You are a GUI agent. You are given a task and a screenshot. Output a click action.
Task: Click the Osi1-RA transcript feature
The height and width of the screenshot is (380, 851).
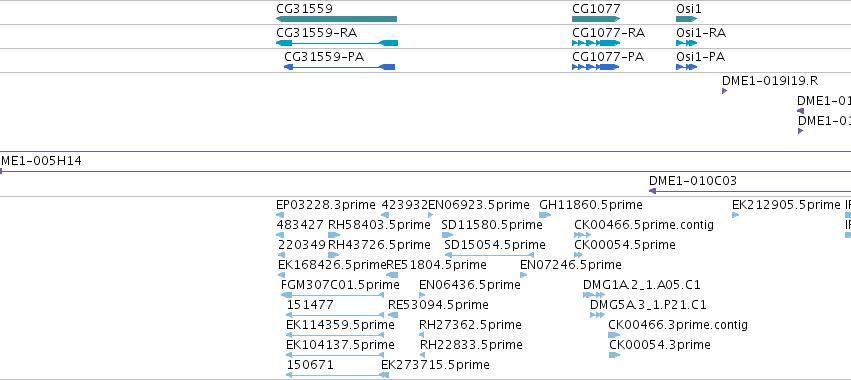(687, 43)
